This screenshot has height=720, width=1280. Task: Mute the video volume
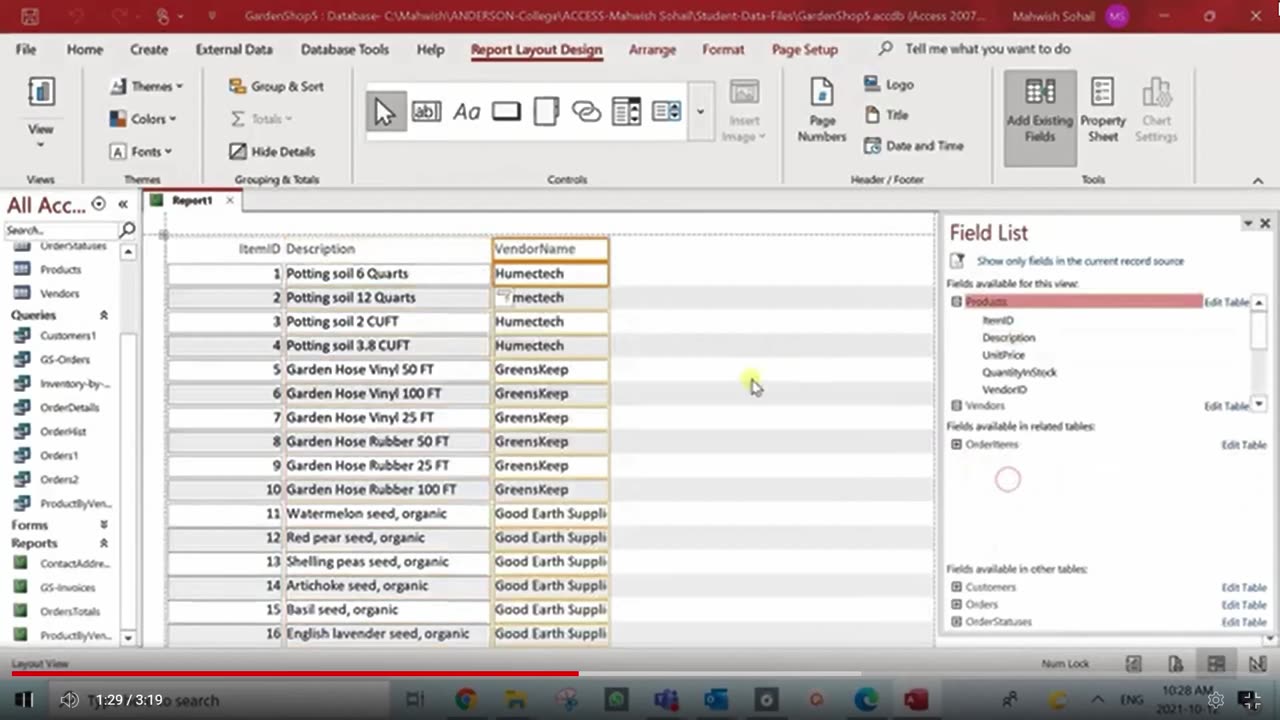tap(69, 700)
